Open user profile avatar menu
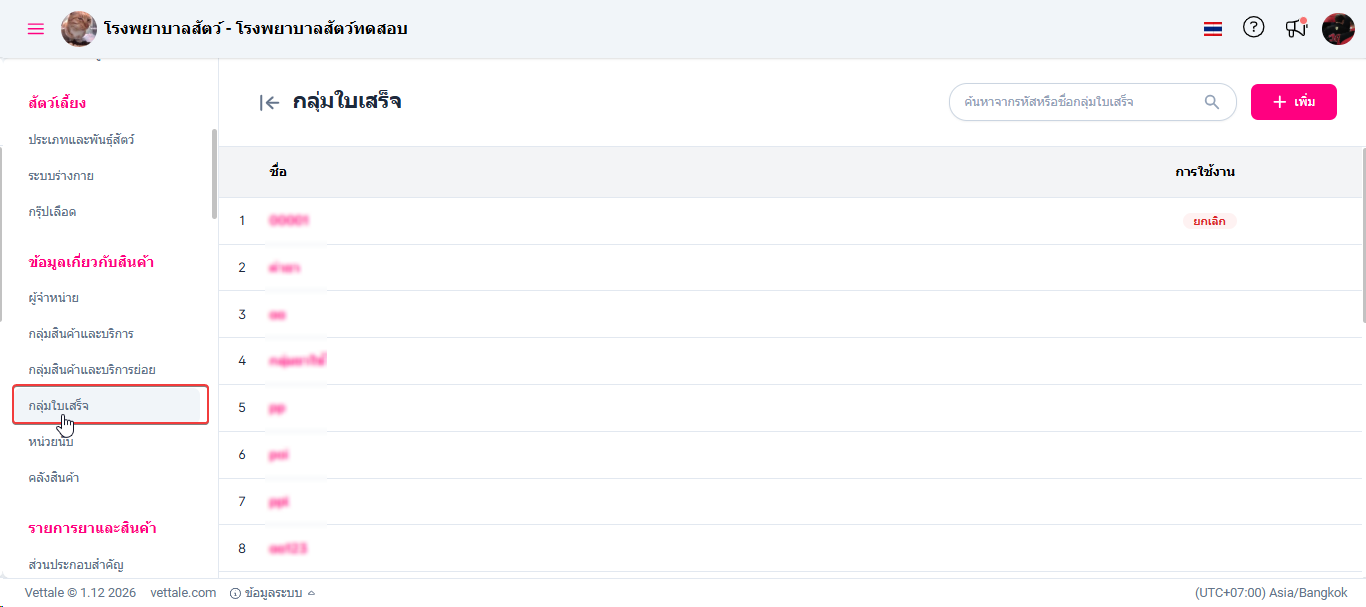Viewport: 1366px width, 607px height. (1338, 29)
